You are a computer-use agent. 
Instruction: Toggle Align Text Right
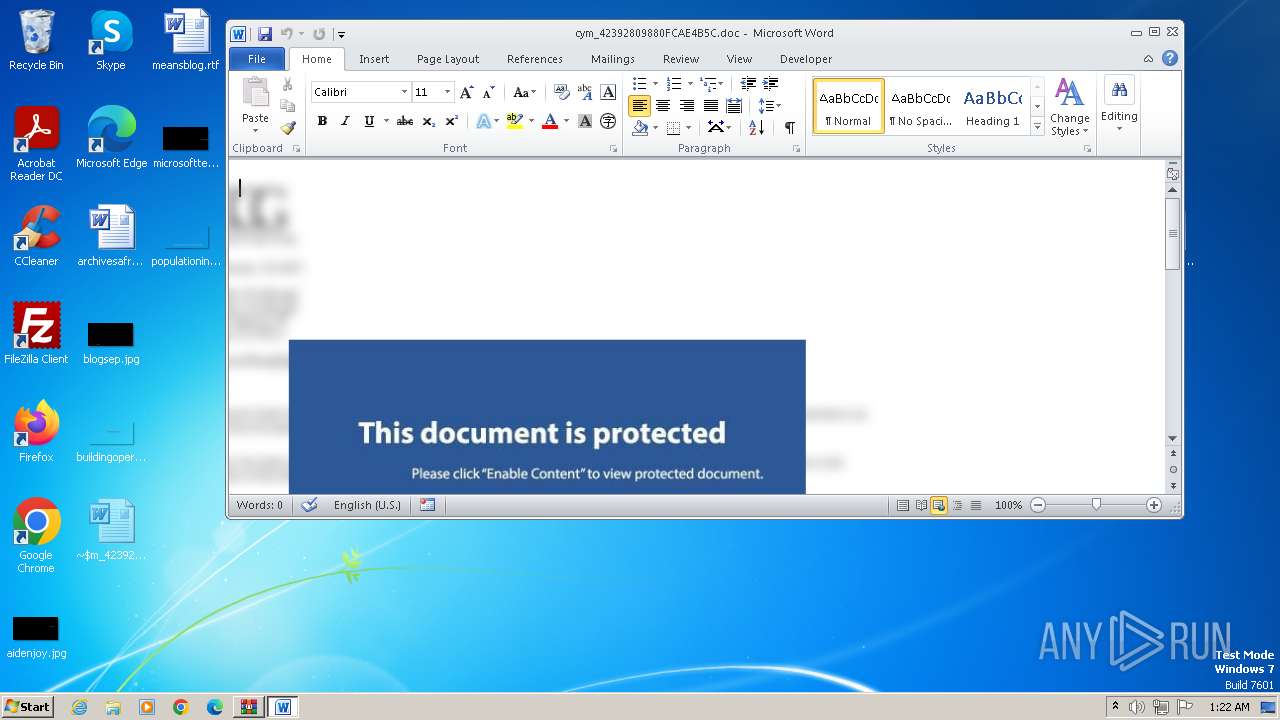(x=686, y=105)
